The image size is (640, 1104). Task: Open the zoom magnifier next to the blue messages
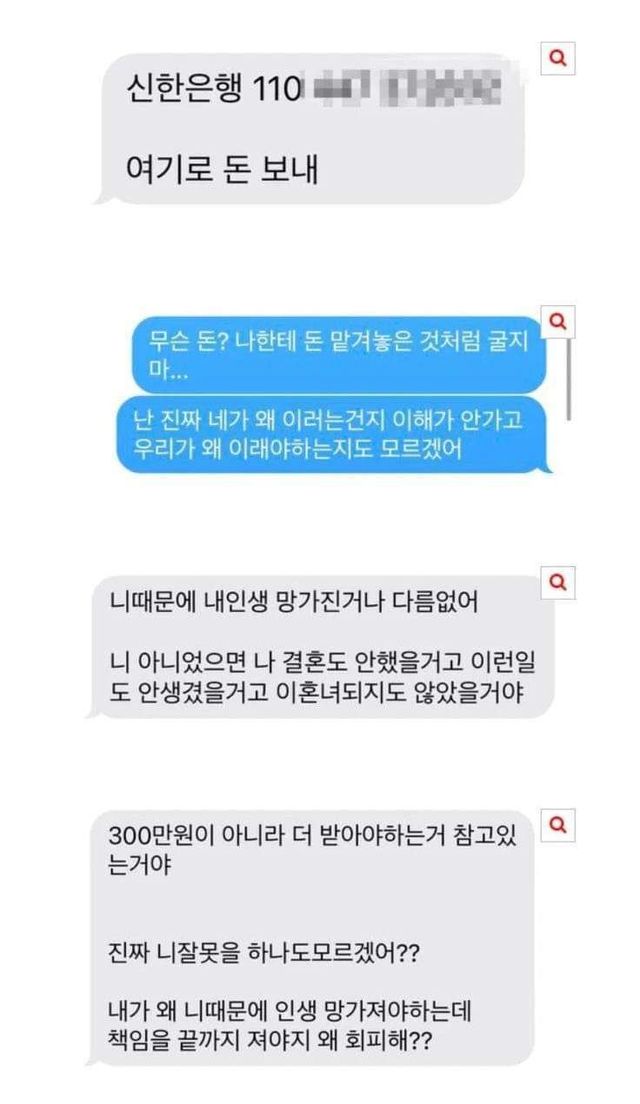(x=558, y=322)
